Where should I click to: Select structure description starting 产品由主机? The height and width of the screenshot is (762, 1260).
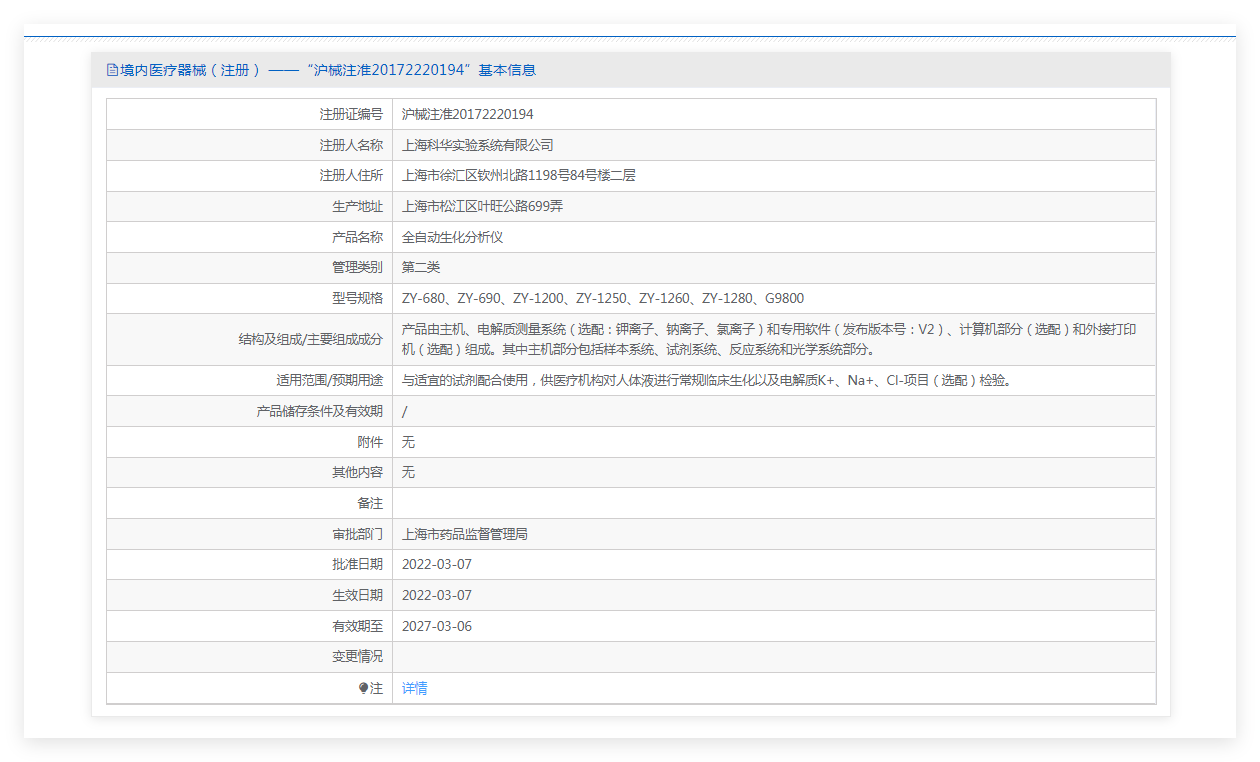(x=769, y=340)
